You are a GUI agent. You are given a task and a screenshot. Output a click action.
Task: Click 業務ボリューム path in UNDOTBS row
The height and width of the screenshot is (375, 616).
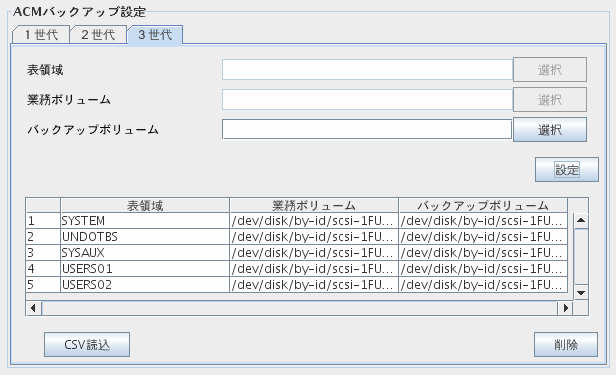tap(314, 237)
